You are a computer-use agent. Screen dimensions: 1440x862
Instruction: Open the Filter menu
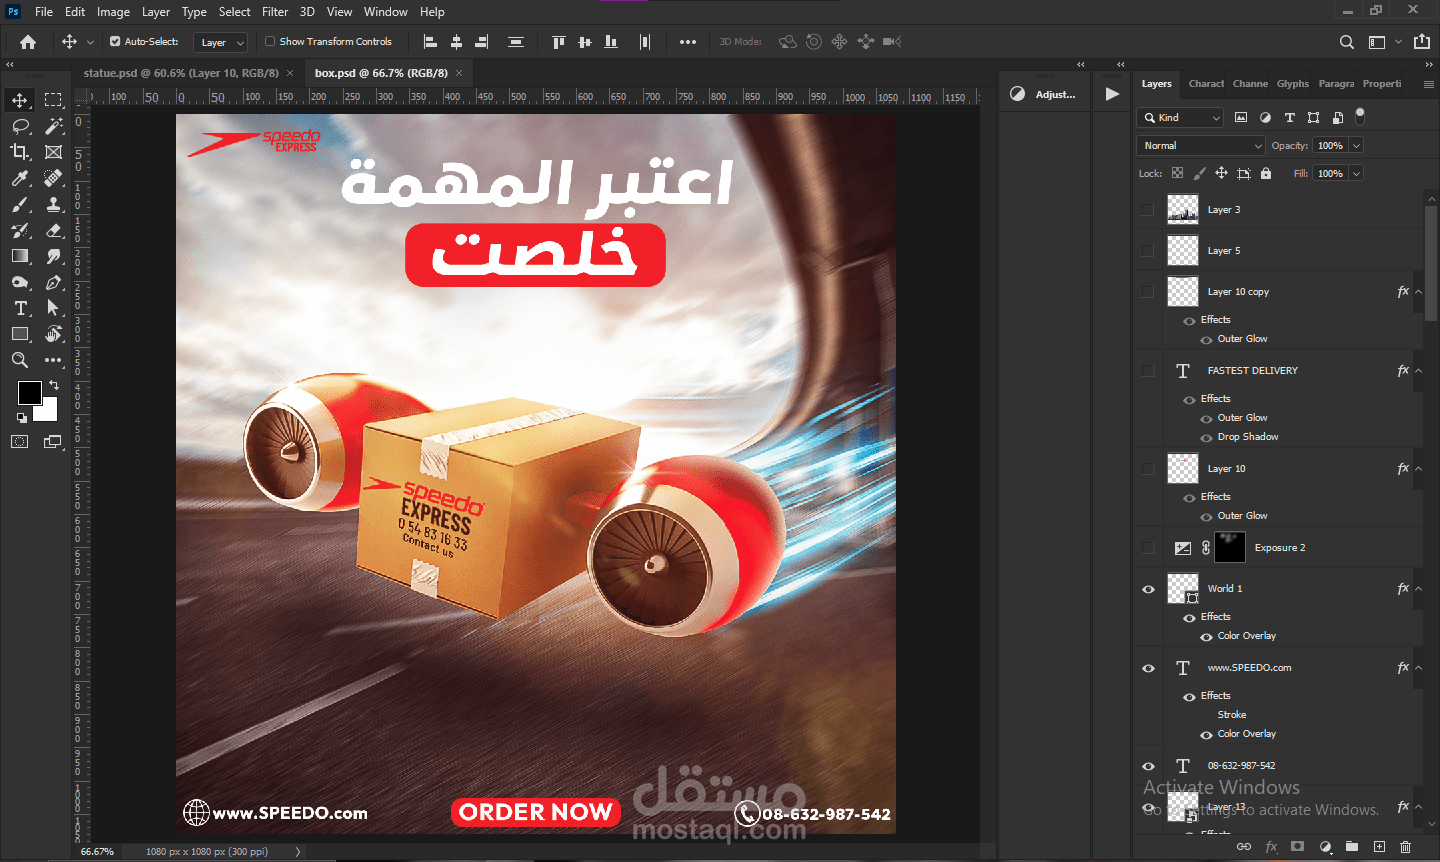[275, 12]
